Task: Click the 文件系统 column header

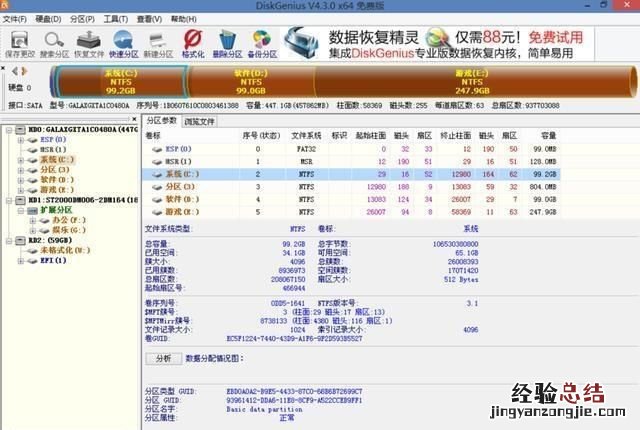Action: [x=307, y=136]
